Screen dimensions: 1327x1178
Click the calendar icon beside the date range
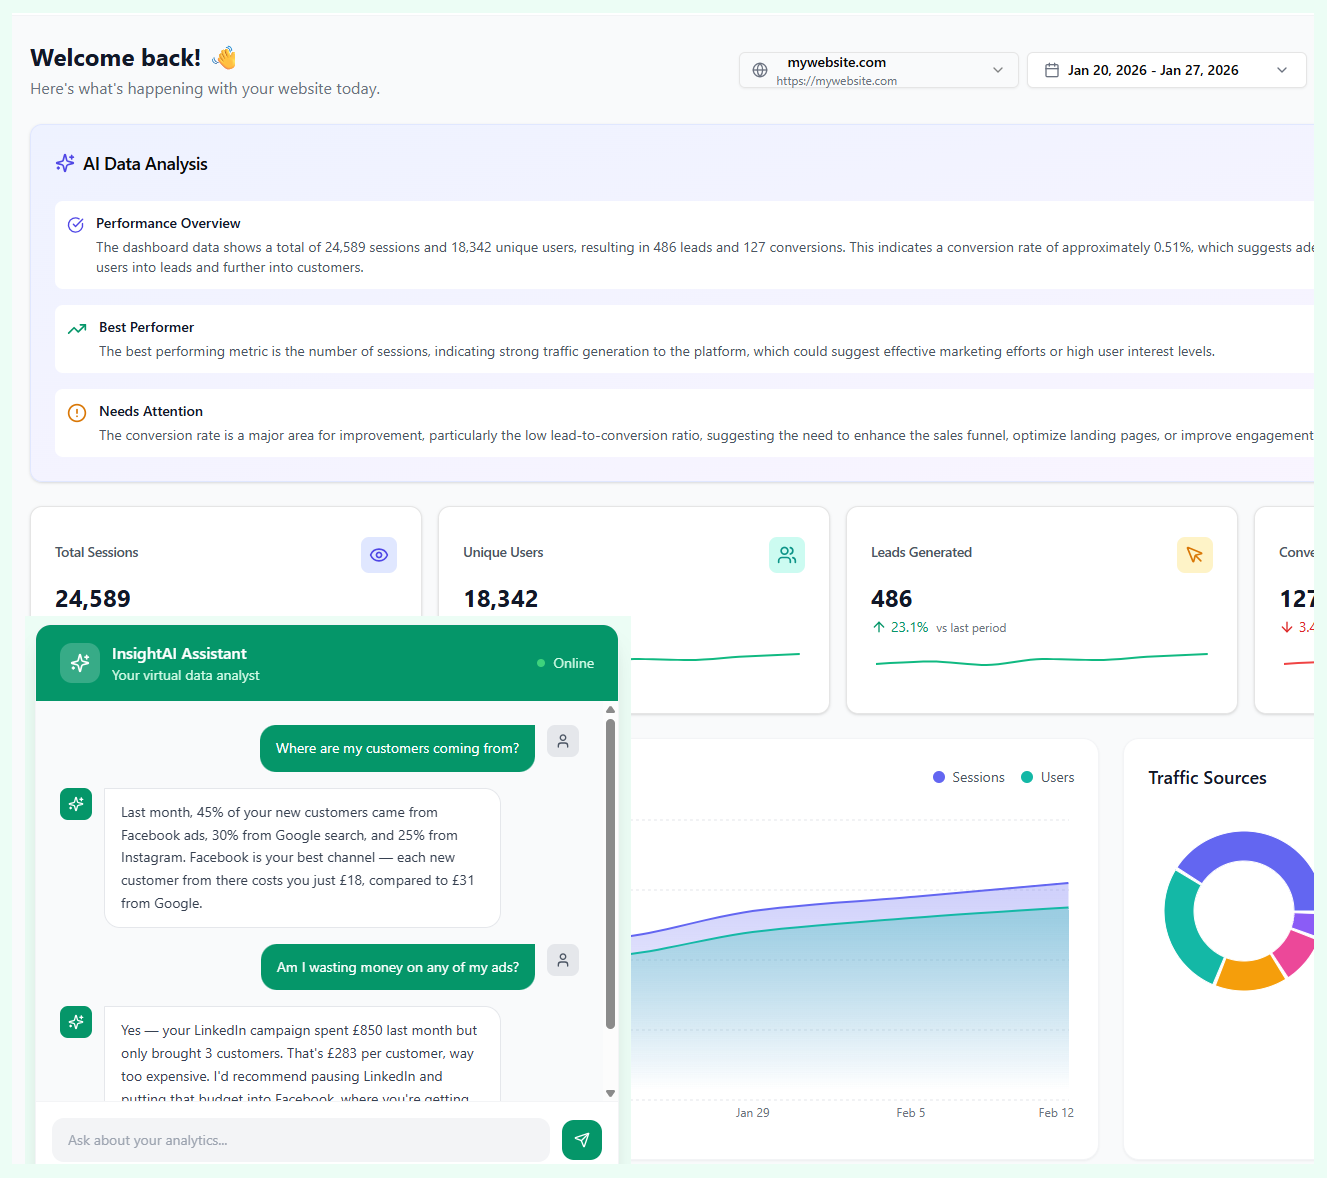pos(1051,69)
